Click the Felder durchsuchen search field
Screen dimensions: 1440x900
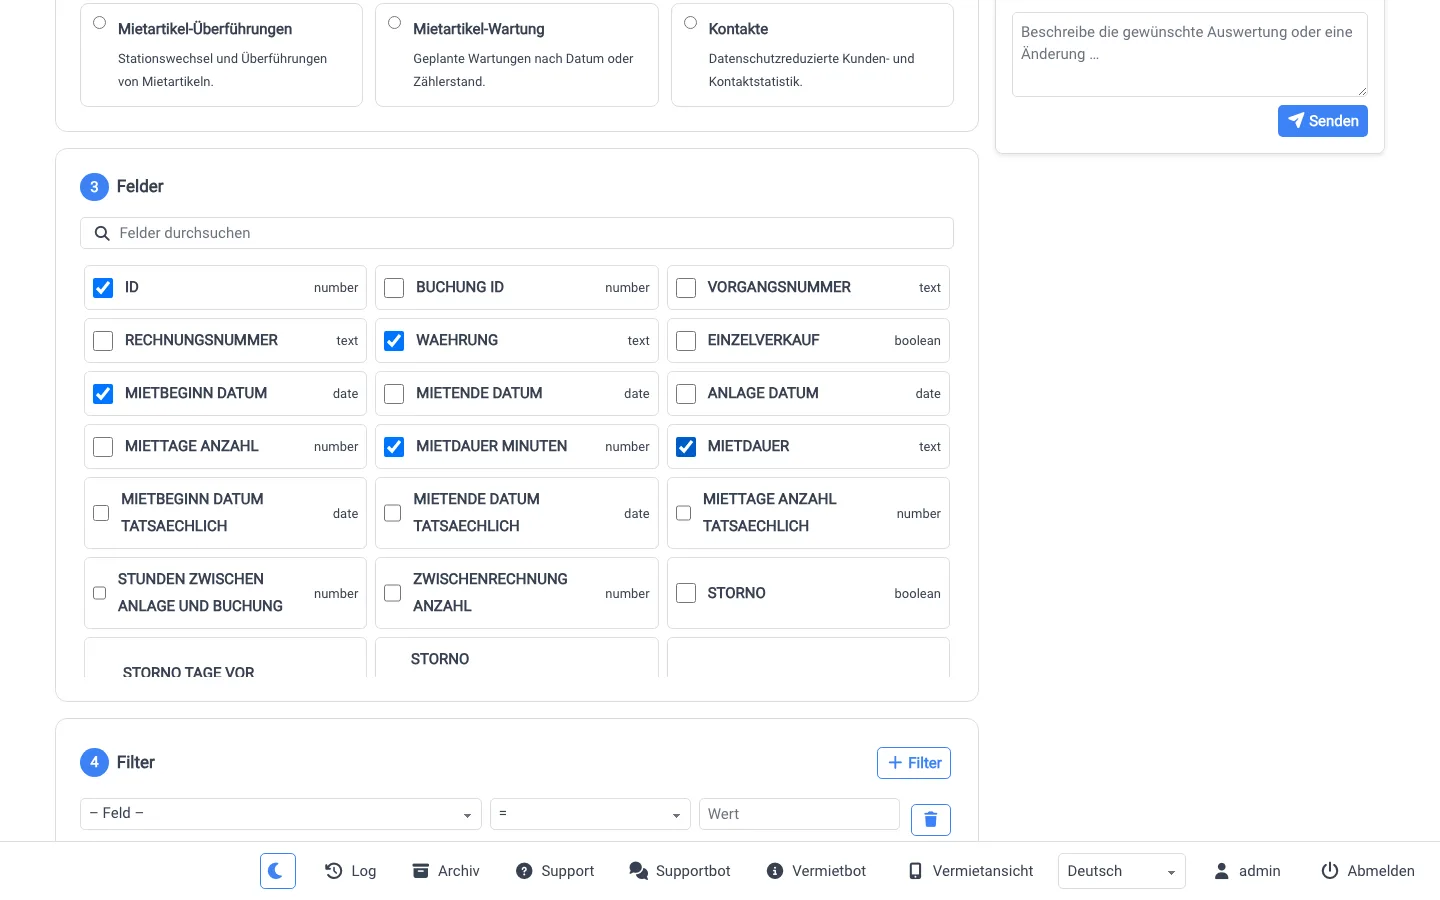(517, 233)
